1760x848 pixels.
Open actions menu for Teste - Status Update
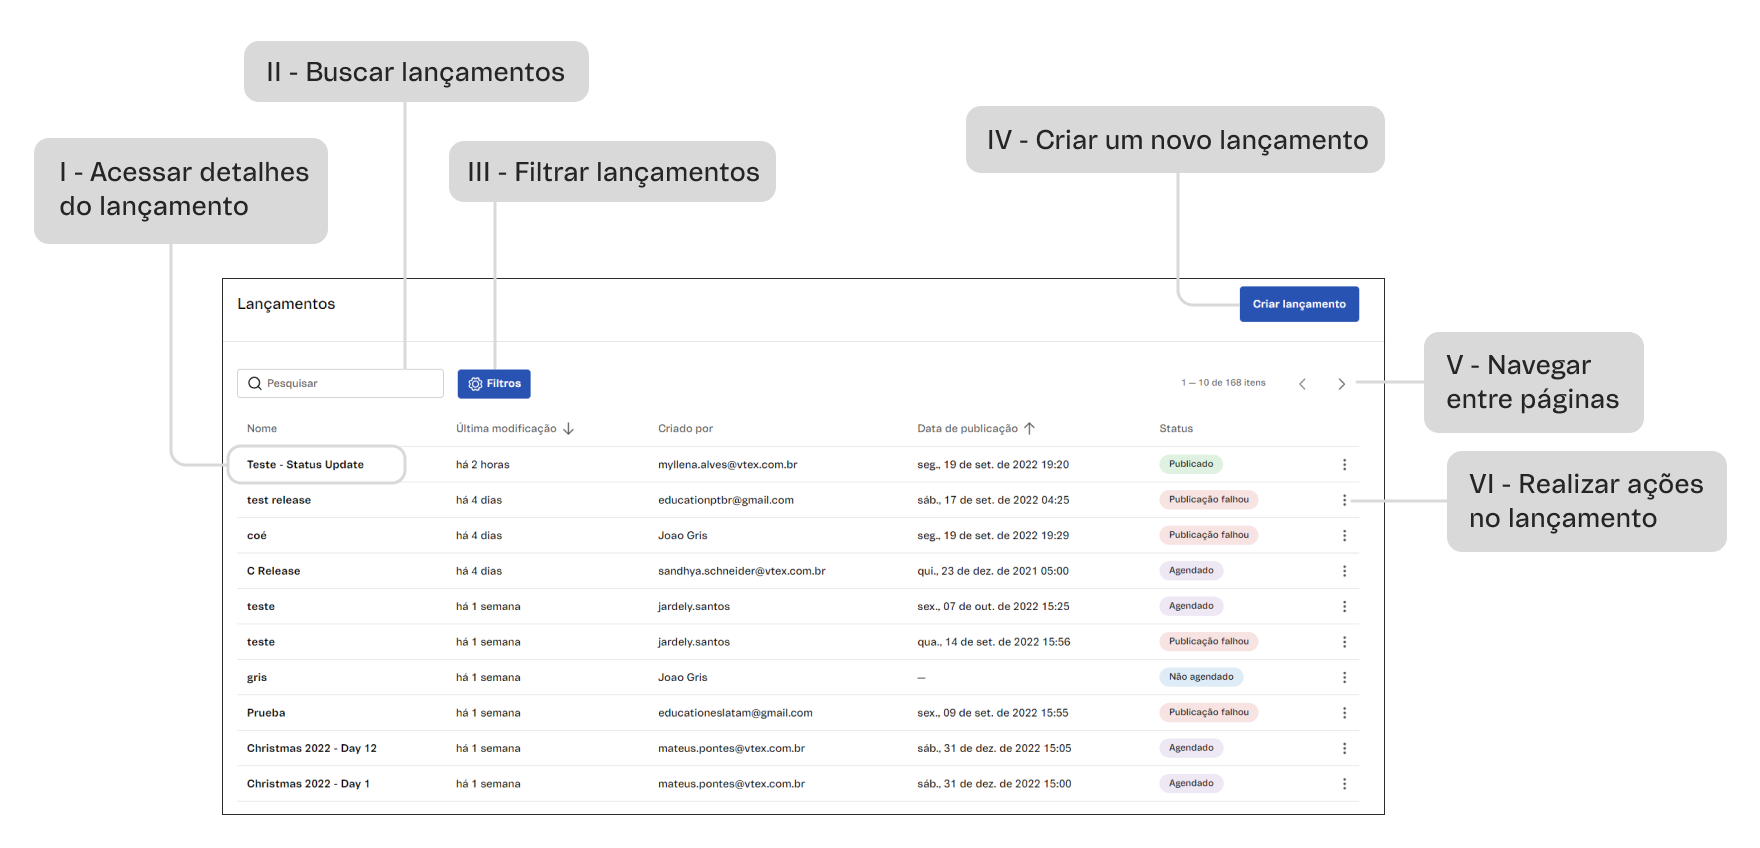[x=1344, y=465]
